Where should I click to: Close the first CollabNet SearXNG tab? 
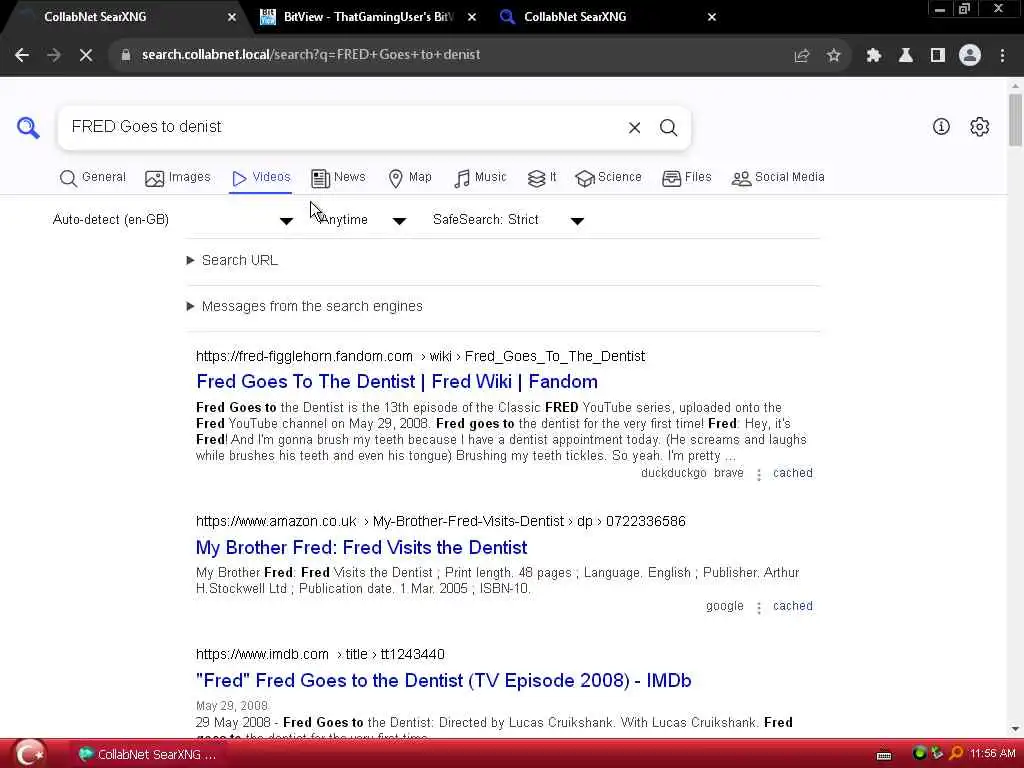(232, 18)
